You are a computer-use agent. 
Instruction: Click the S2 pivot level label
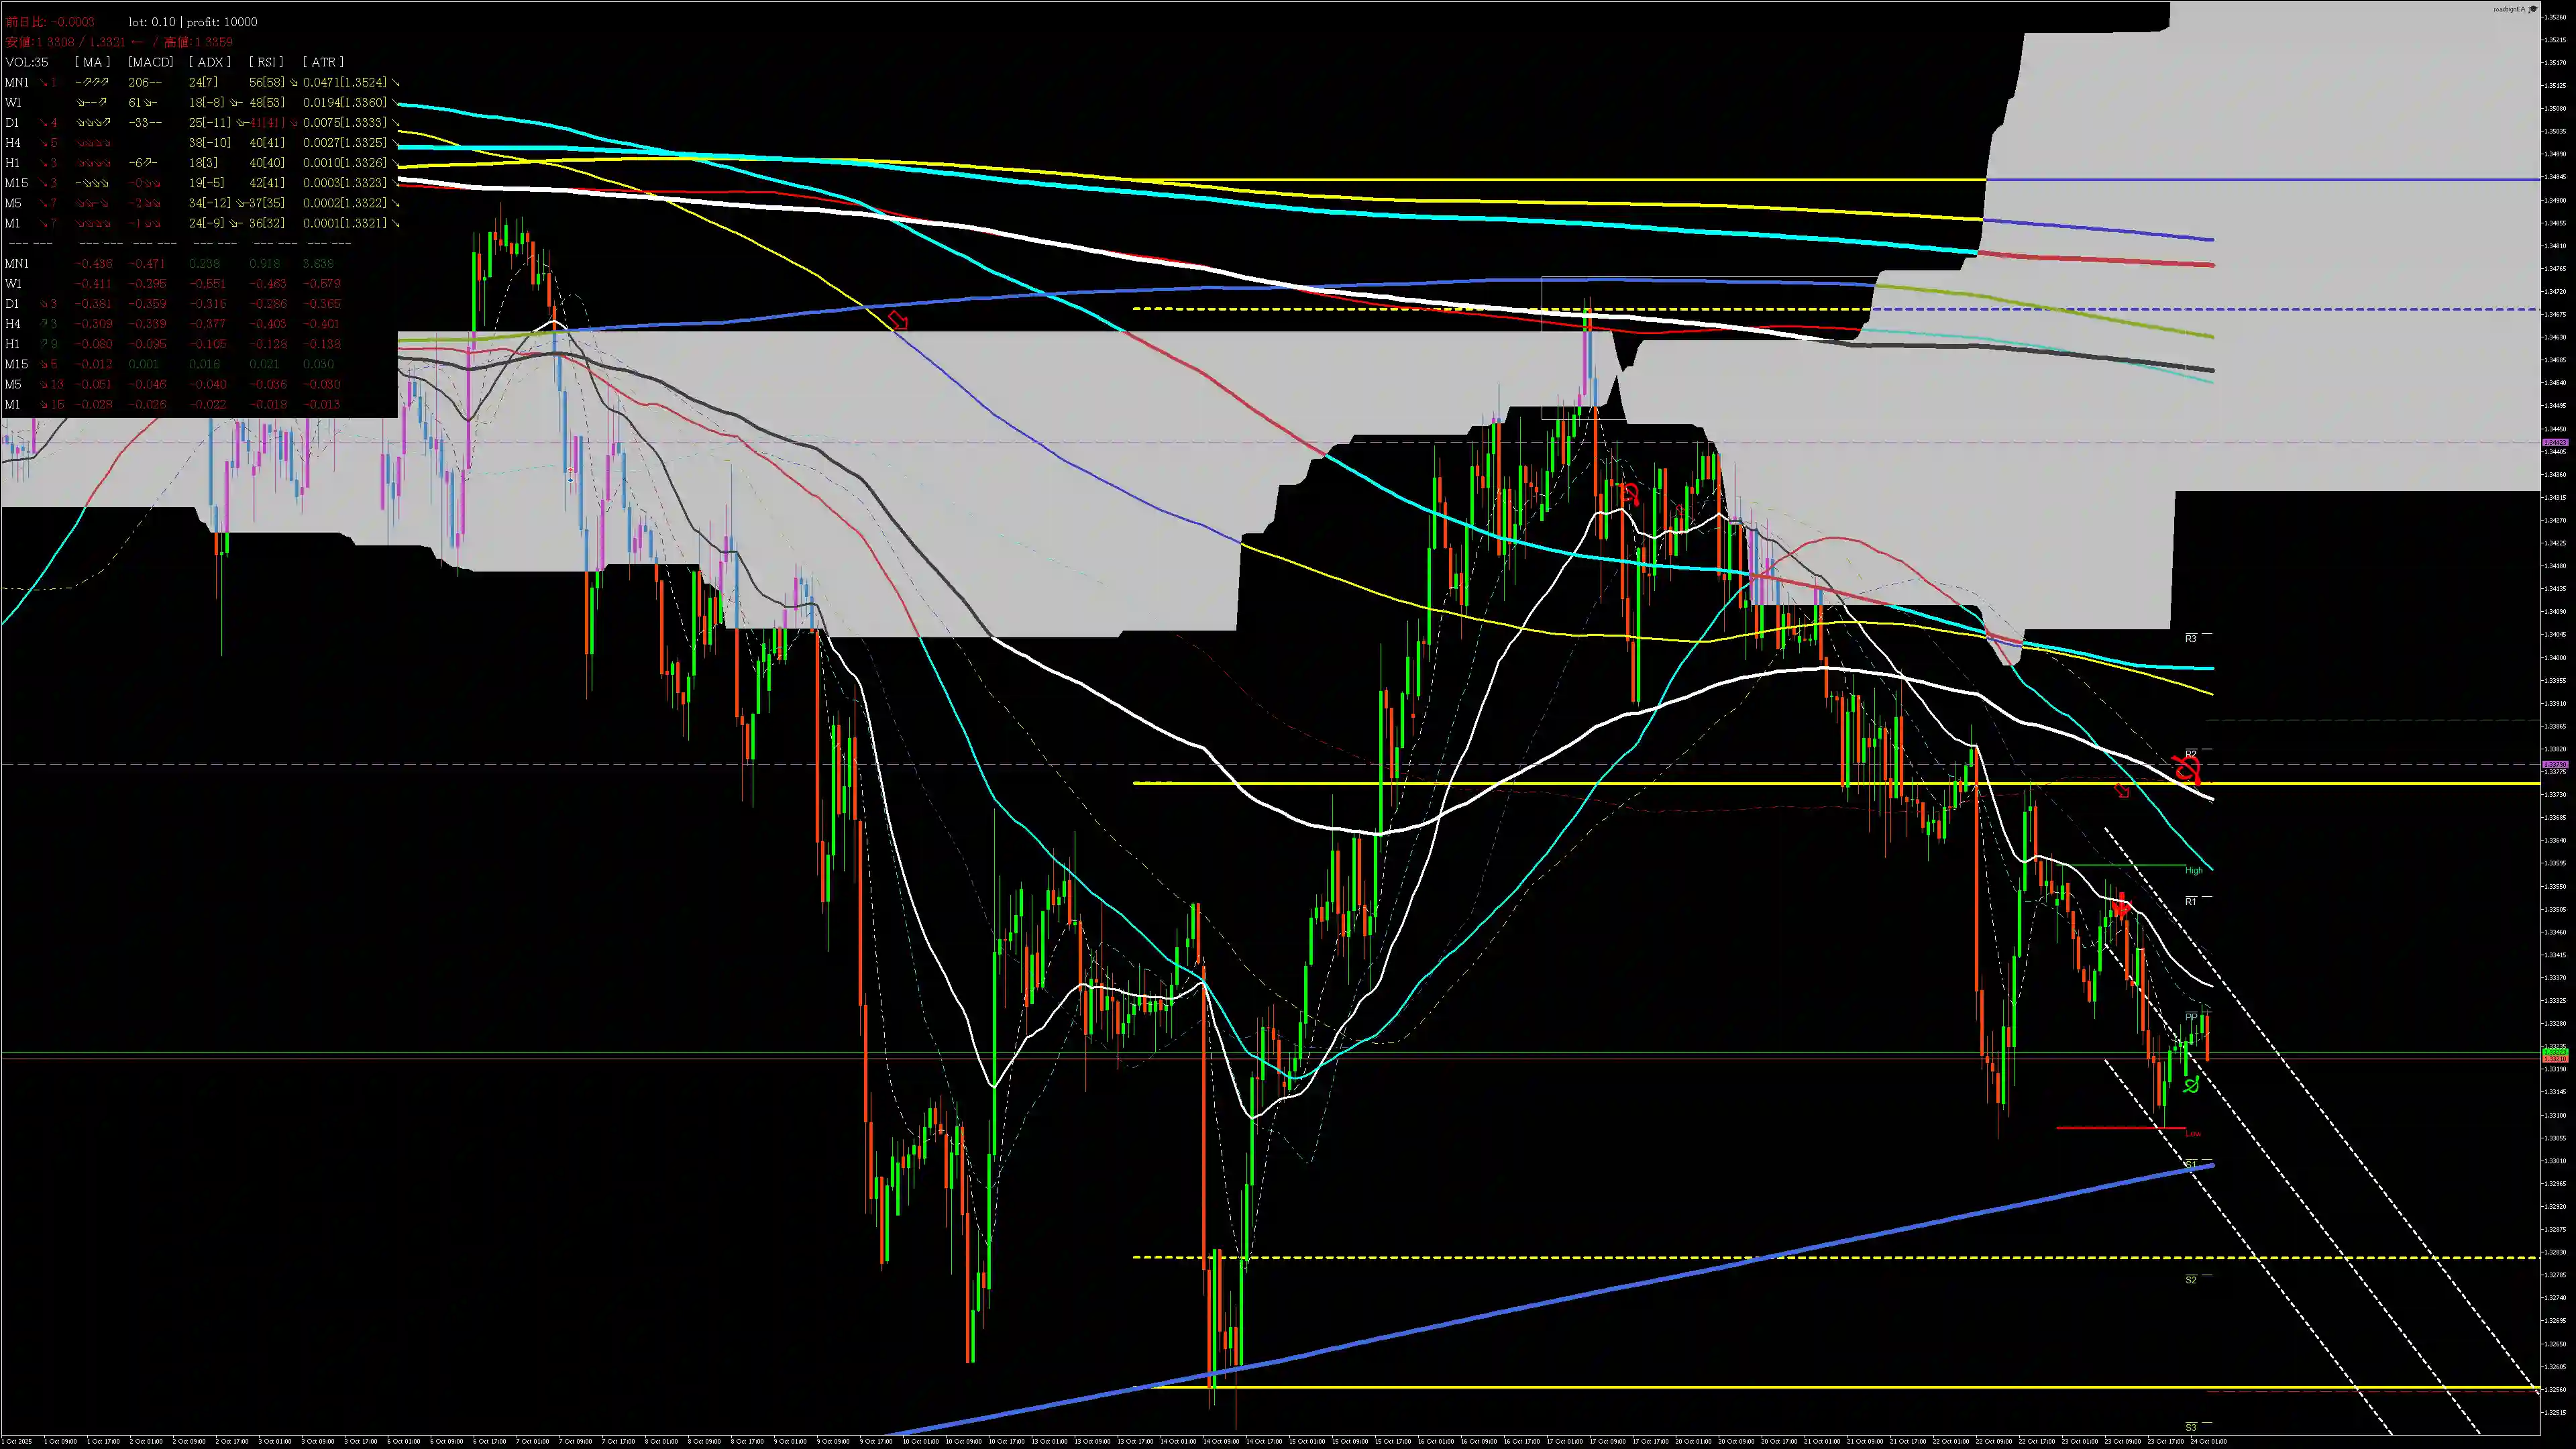pos(2190,1280)
